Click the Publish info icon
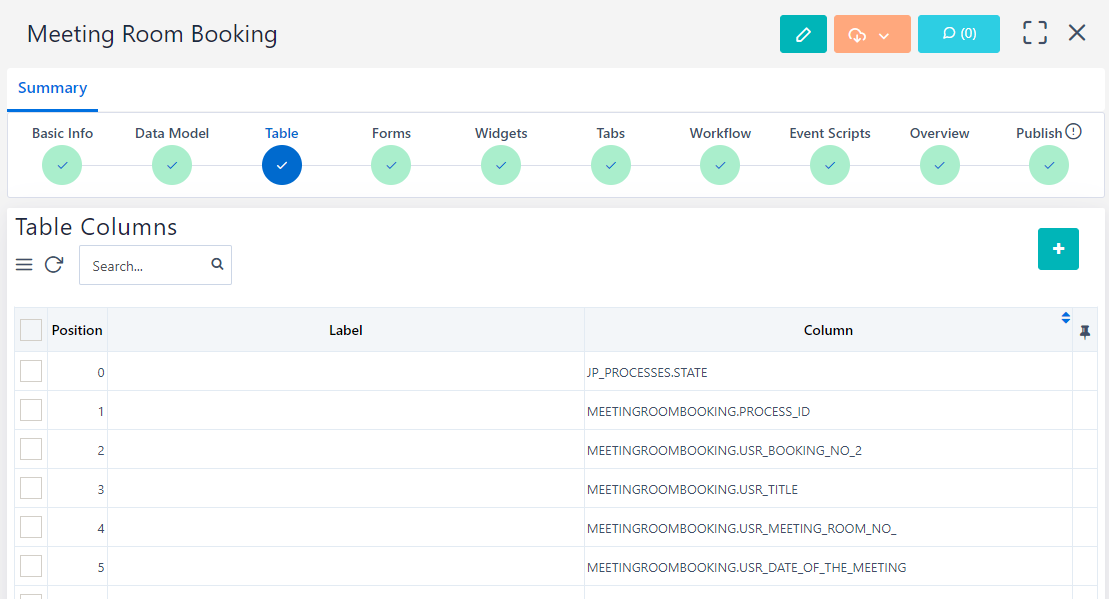Screen dimensions: 1109x599 click(x=1073, y=131)
